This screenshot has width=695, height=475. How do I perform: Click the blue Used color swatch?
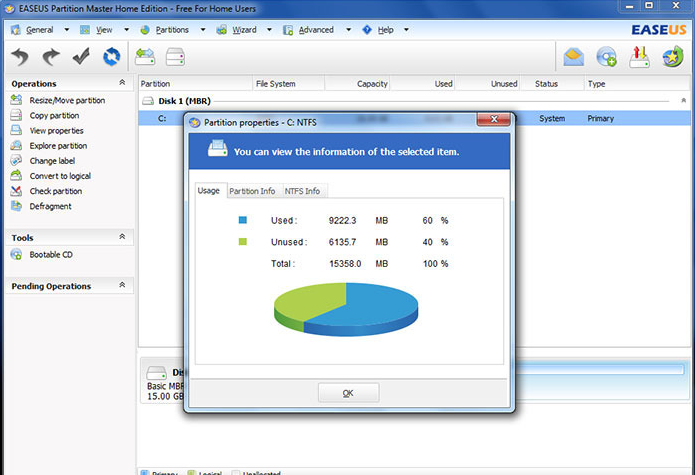coord(242,220)
